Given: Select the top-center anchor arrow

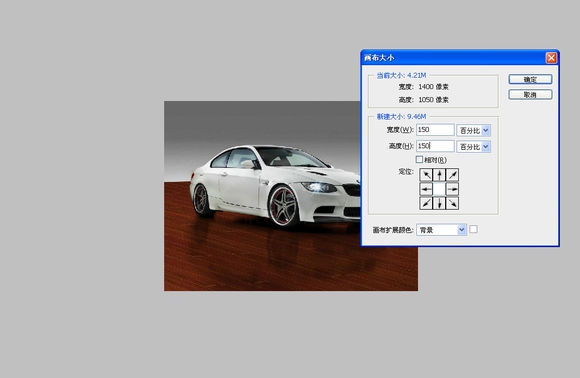Looking at the screenshot, I should [x=439, y=175].
